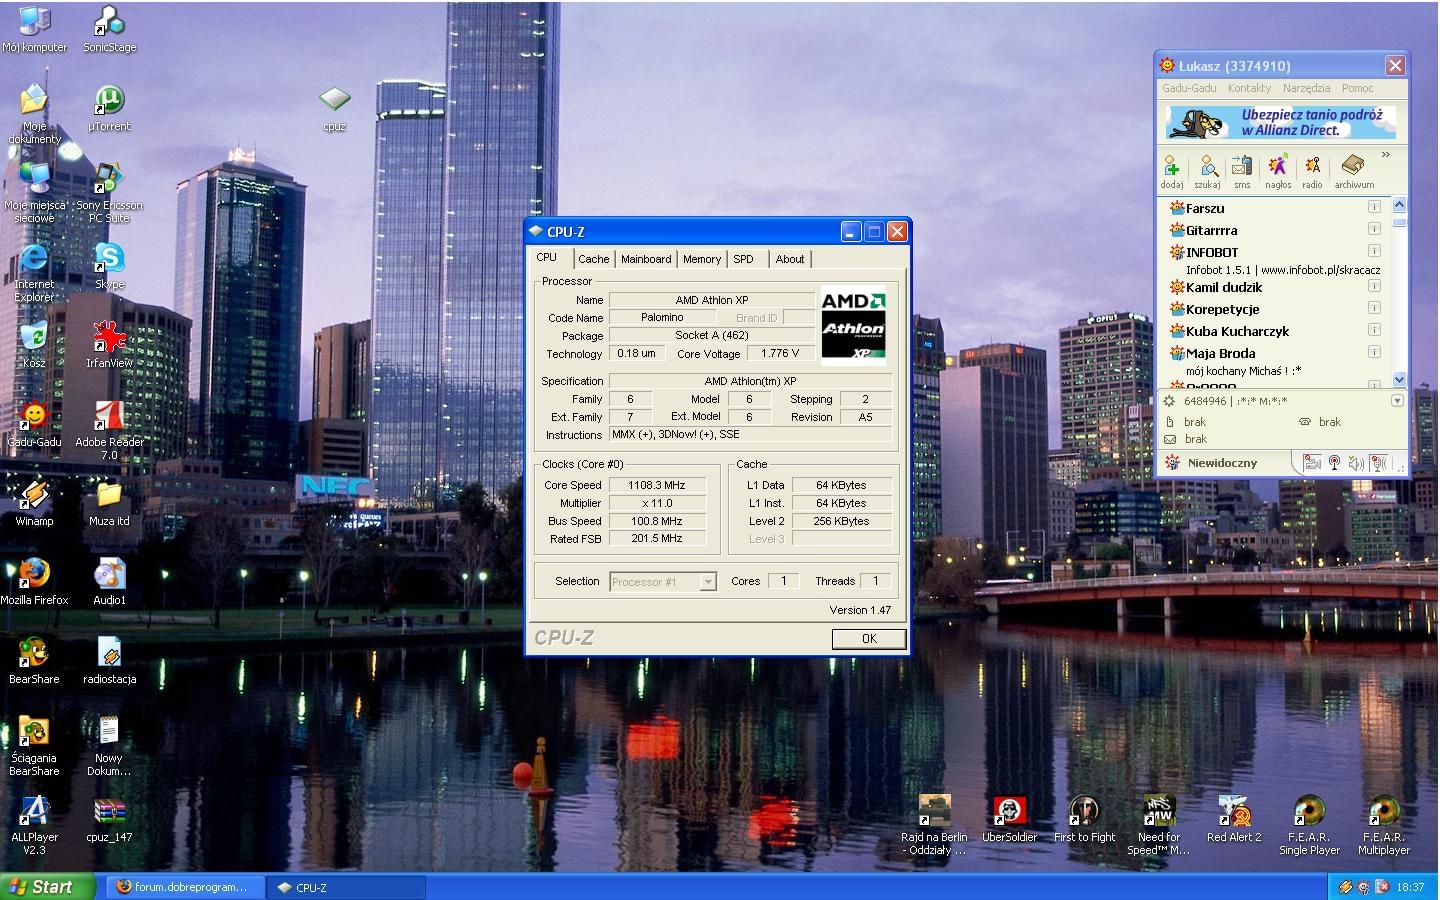Image resolution: width=1440 pixels, height=900 pixels.
Task: Click the CPU-Z taskbar button
Action: pos(347,887)
